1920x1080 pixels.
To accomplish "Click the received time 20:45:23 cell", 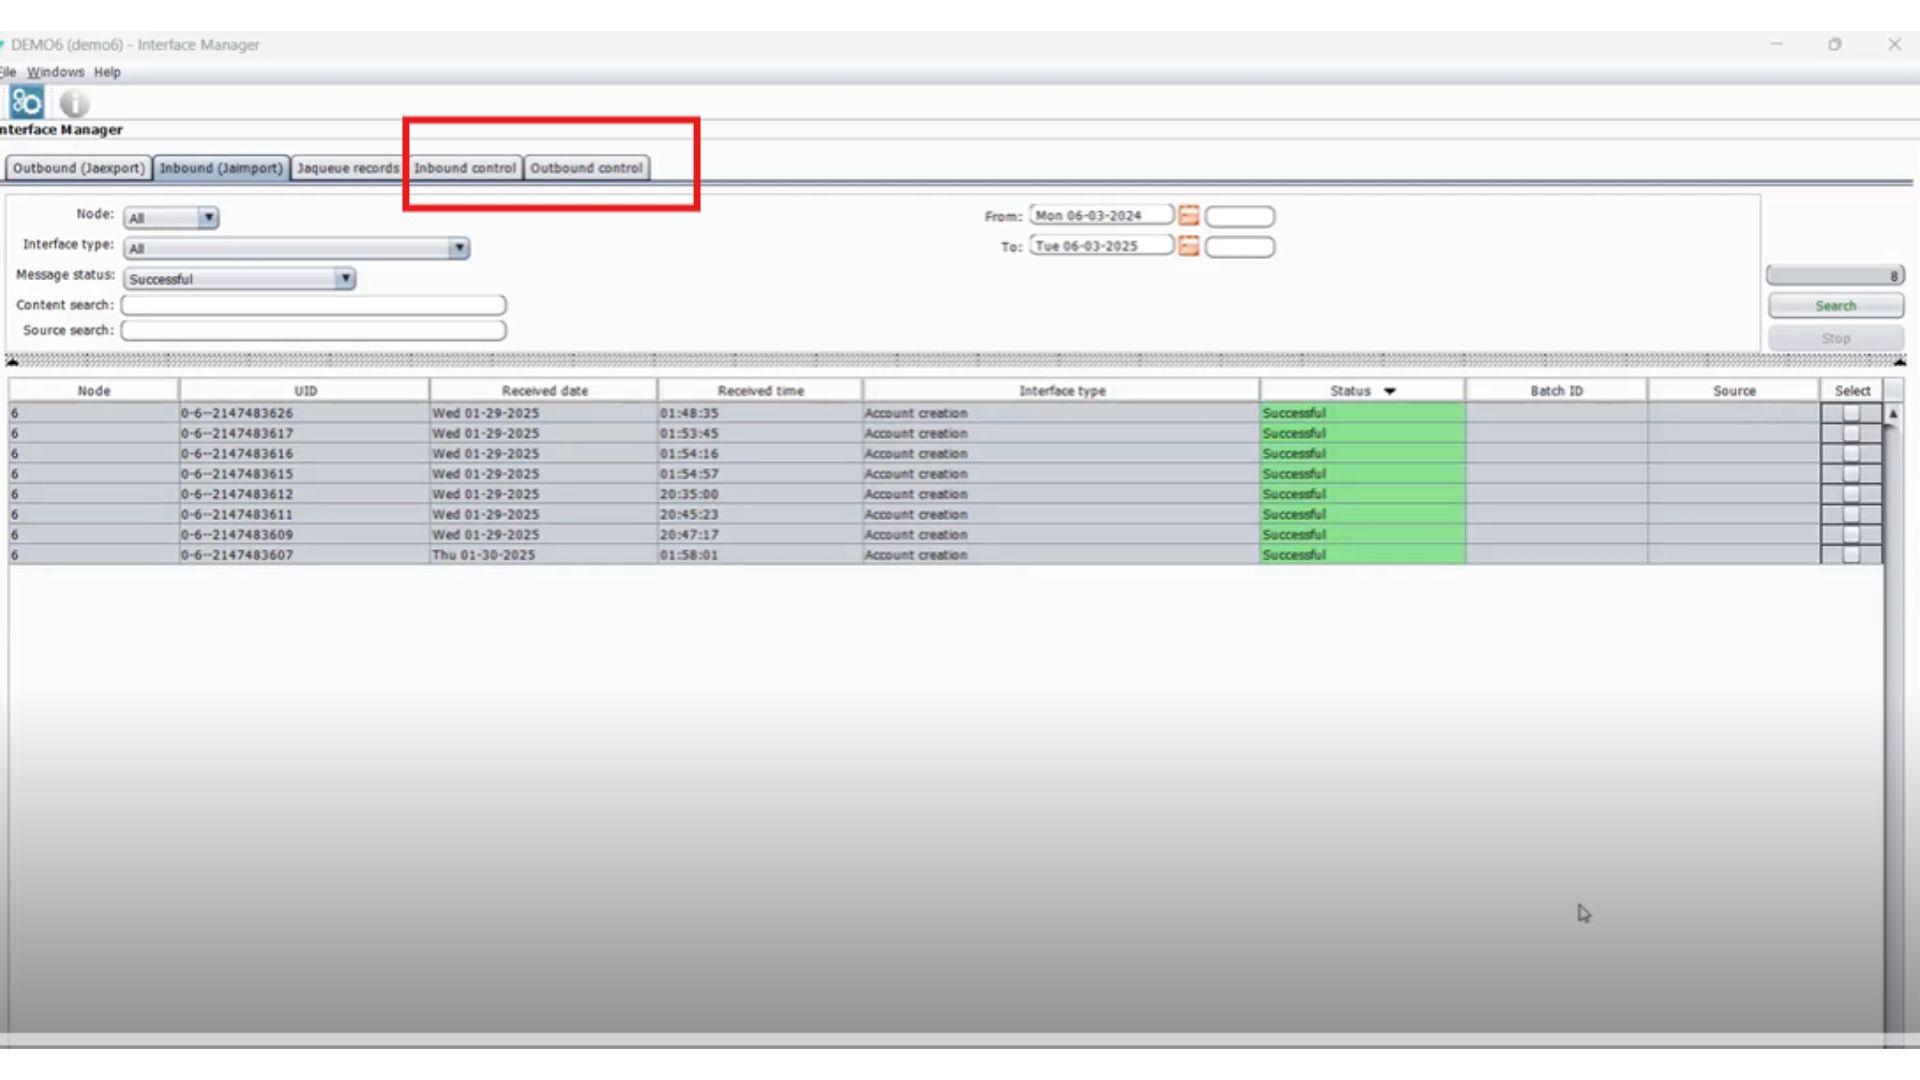I will coord(760,514).
